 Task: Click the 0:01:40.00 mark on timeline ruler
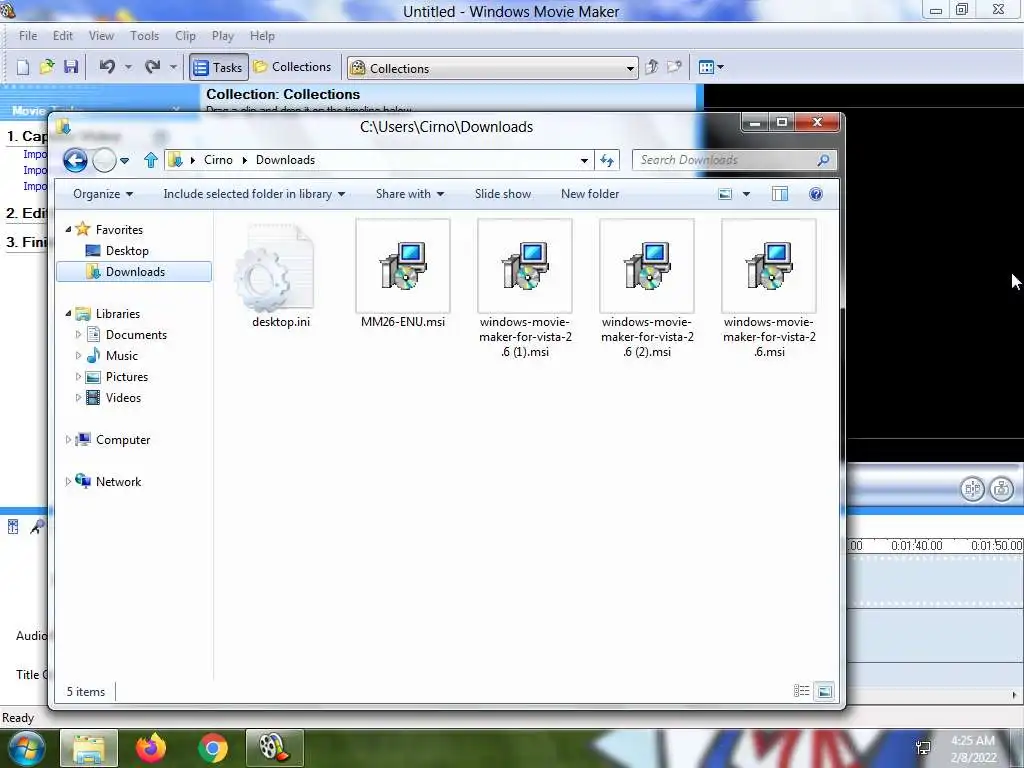tap(916, 545)
